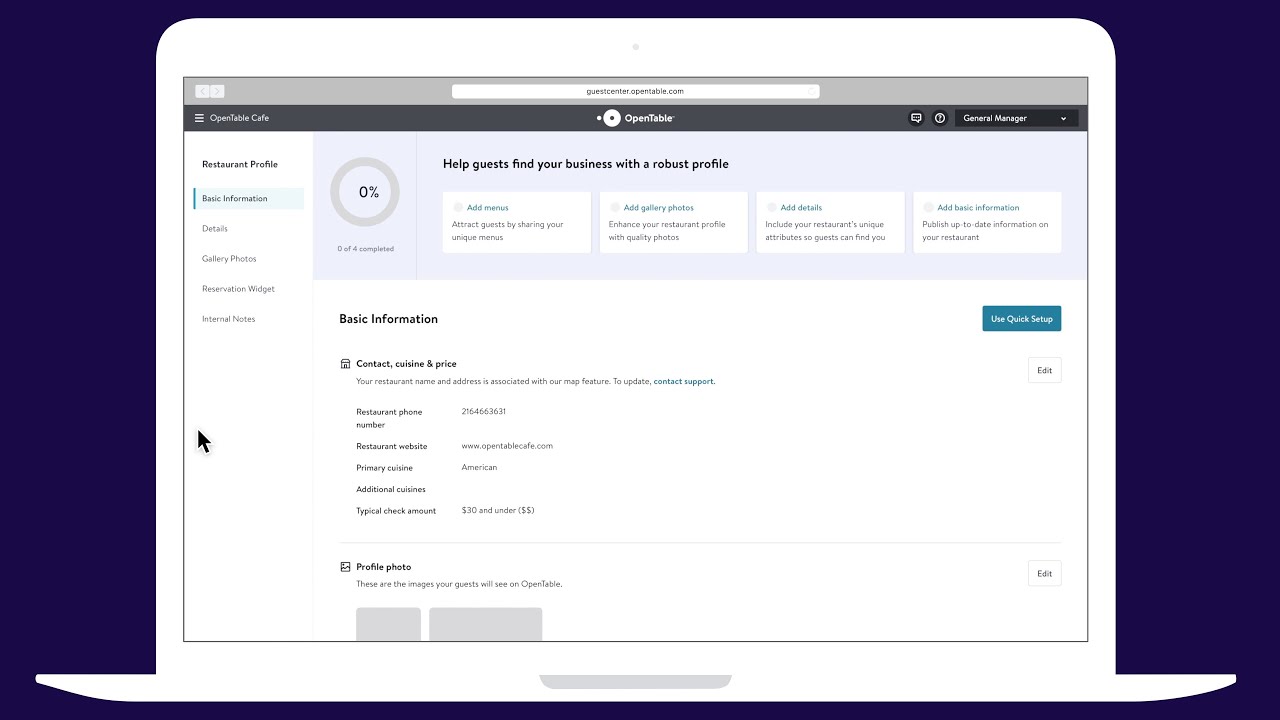Go forward with browser forward arrow
1280x720 pixels.
(x=217, y=91)
